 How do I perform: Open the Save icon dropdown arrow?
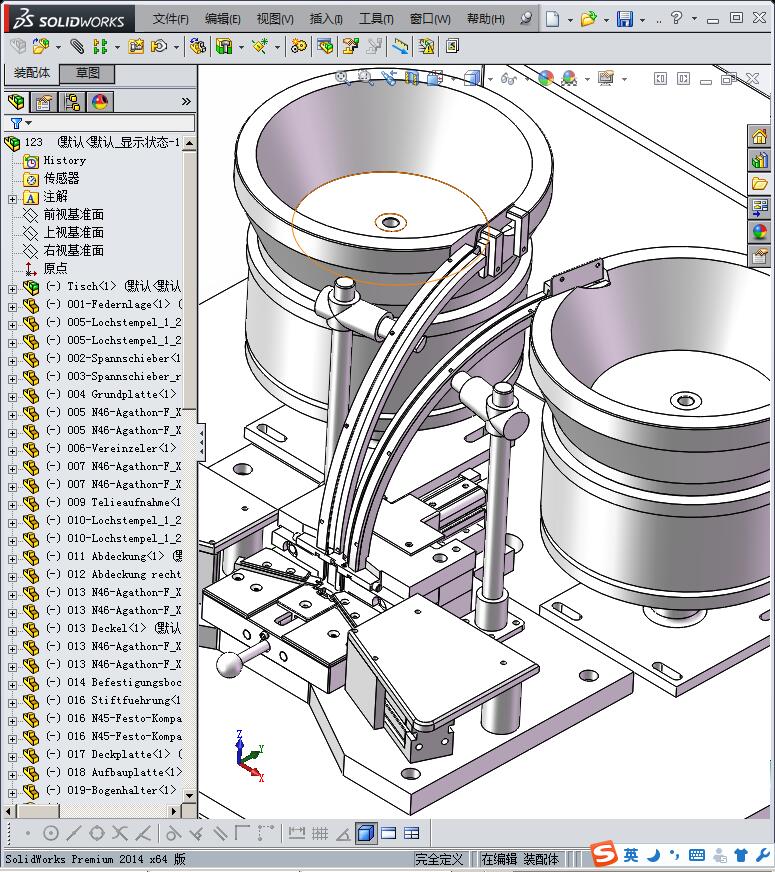point(643,20)
